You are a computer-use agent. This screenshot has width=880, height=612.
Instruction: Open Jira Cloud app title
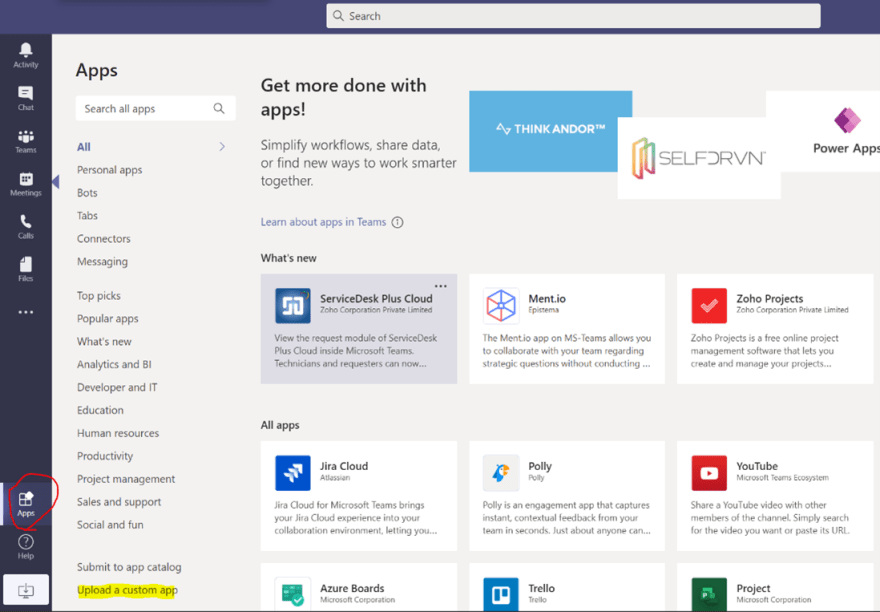(x=344, y=466)
